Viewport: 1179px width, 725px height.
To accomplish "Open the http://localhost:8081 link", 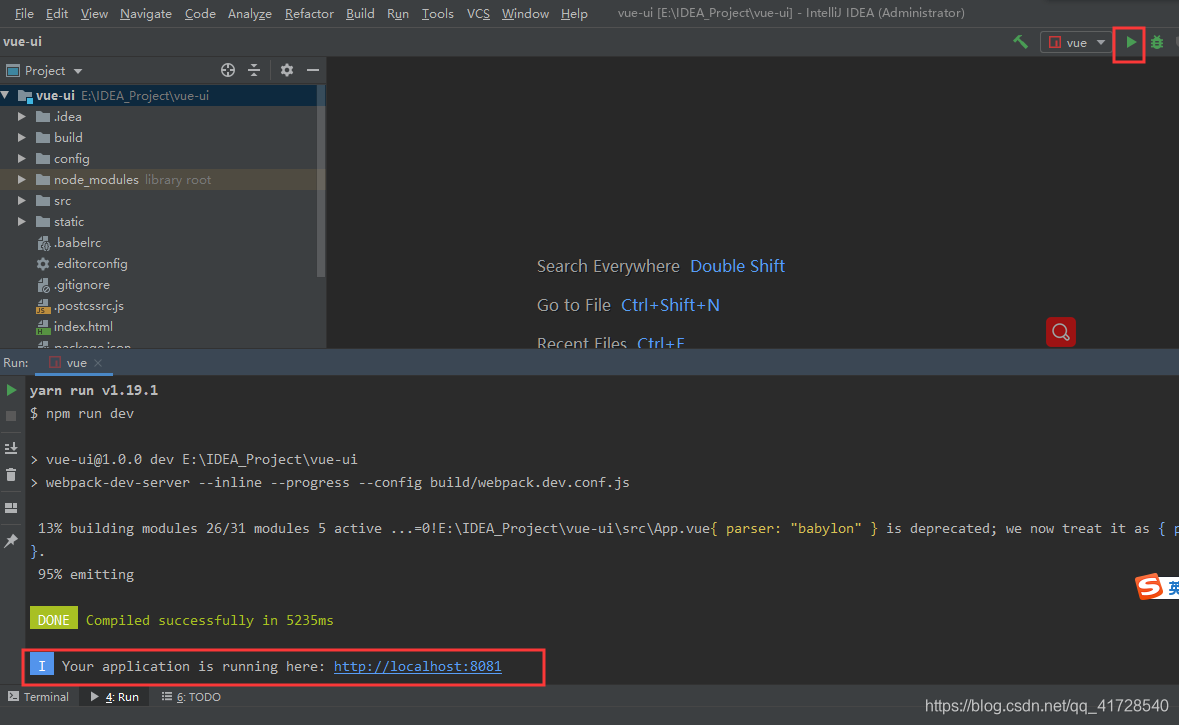I will 417,666.
